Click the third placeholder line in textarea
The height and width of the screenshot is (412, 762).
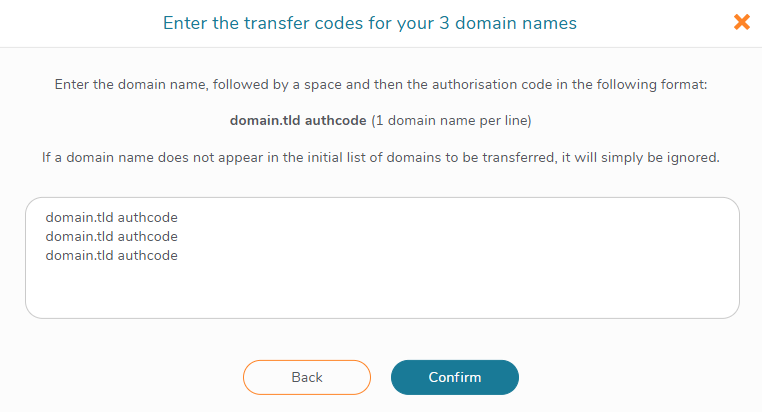(x=111, y=255)
